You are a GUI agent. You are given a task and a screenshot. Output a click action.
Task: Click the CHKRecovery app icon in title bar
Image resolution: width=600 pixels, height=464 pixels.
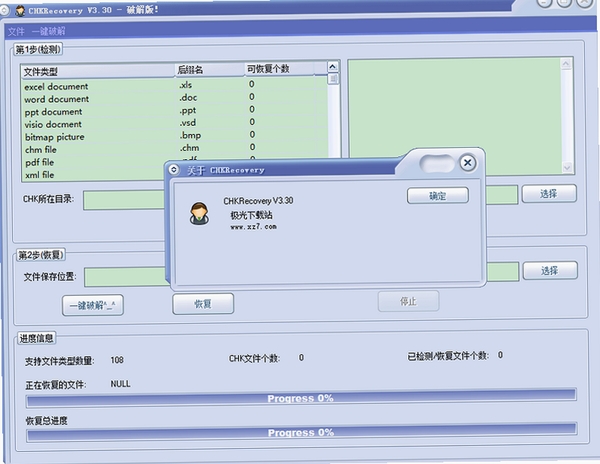(x=20, y=11)
